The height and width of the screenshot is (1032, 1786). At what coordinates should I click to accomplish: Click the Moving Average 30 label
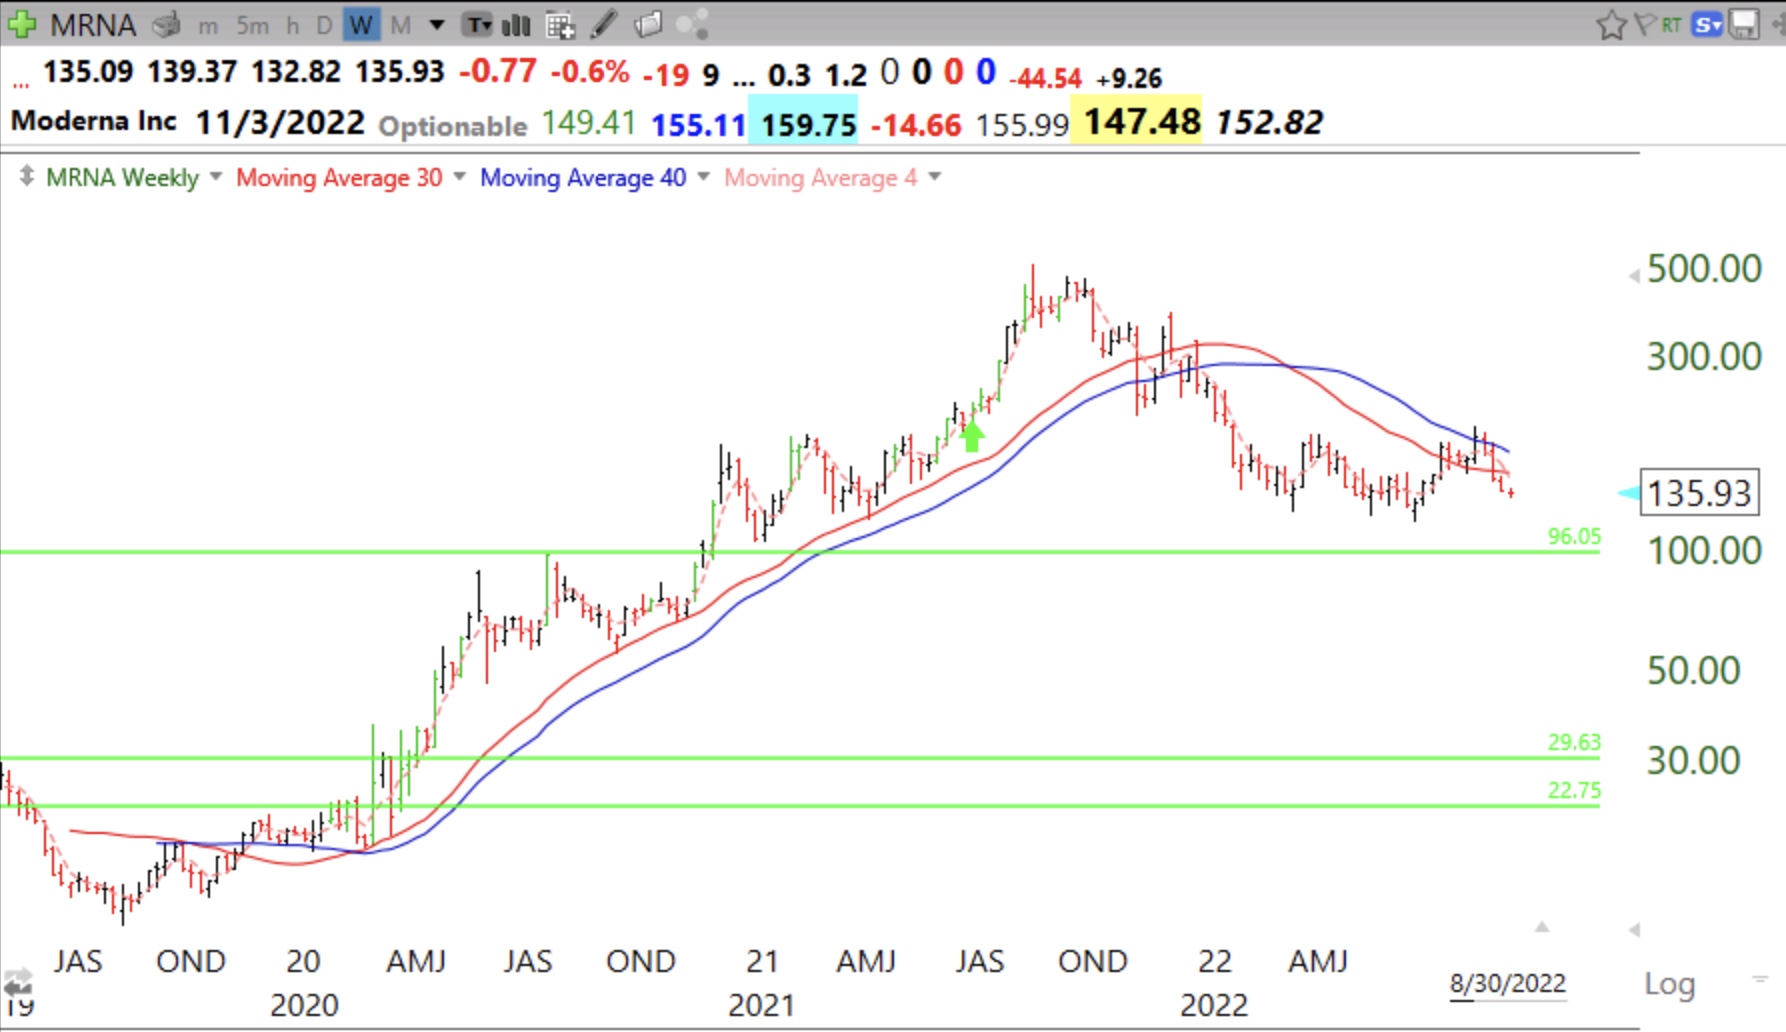point(339,177)
